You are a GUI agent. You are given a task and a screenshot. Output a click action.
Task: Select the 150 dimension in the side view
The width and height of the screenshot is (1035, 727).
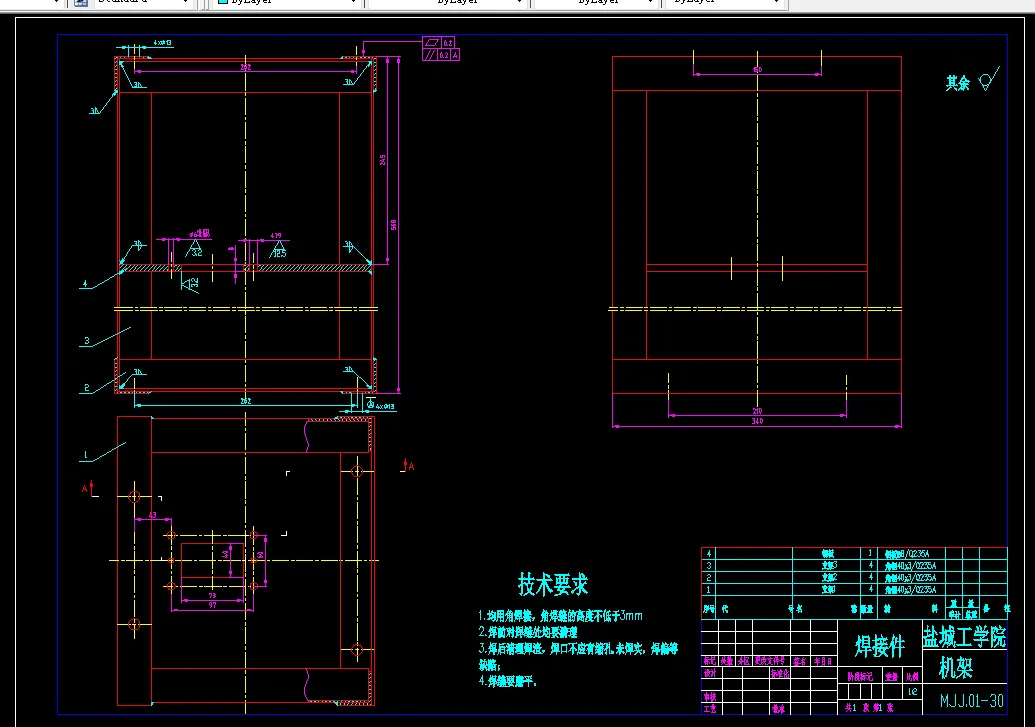pyautogui.click(x=757, y=69)
